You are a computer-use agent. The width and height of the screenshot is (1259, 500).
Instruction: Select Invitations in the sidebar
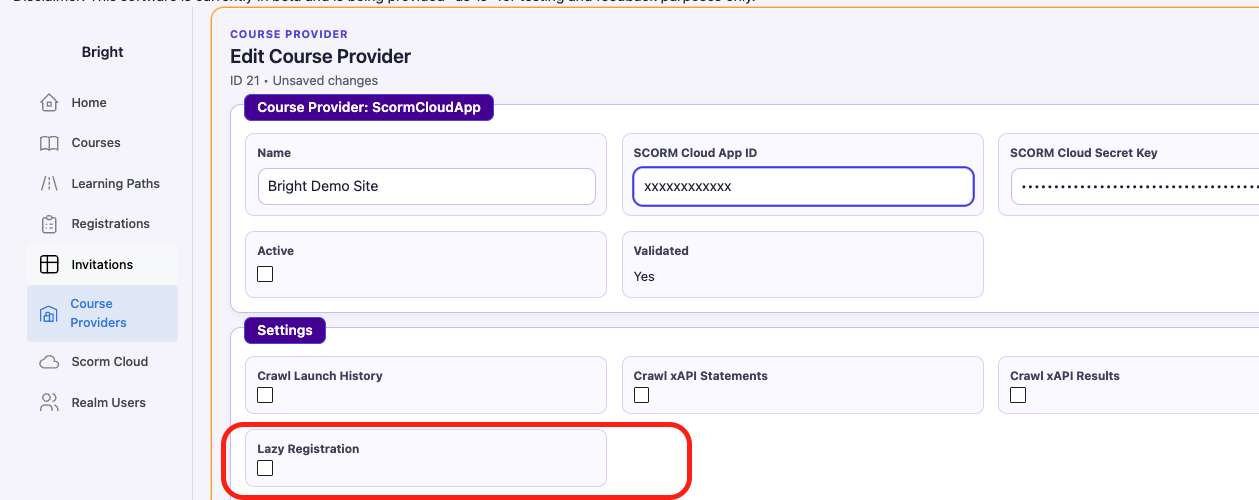[103, 265]
